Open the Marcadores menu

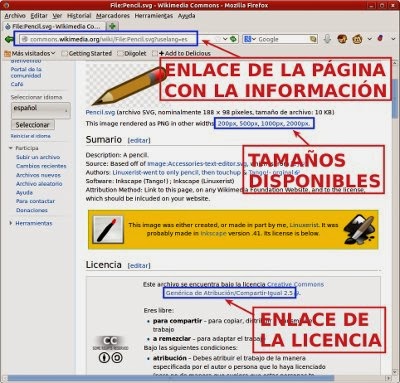click(x=113, y=16)
